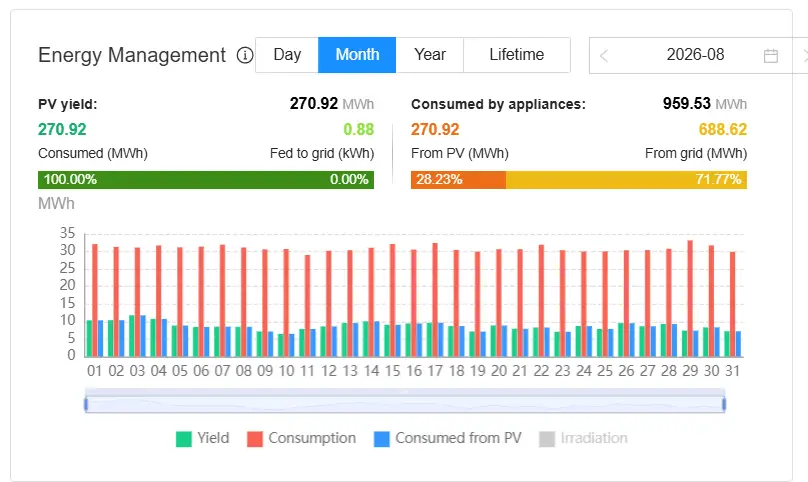Screen dimensions: 808x482
Task: Enable the Irradiation legend series
Action: pyautogui.click(x=583, y=438)
